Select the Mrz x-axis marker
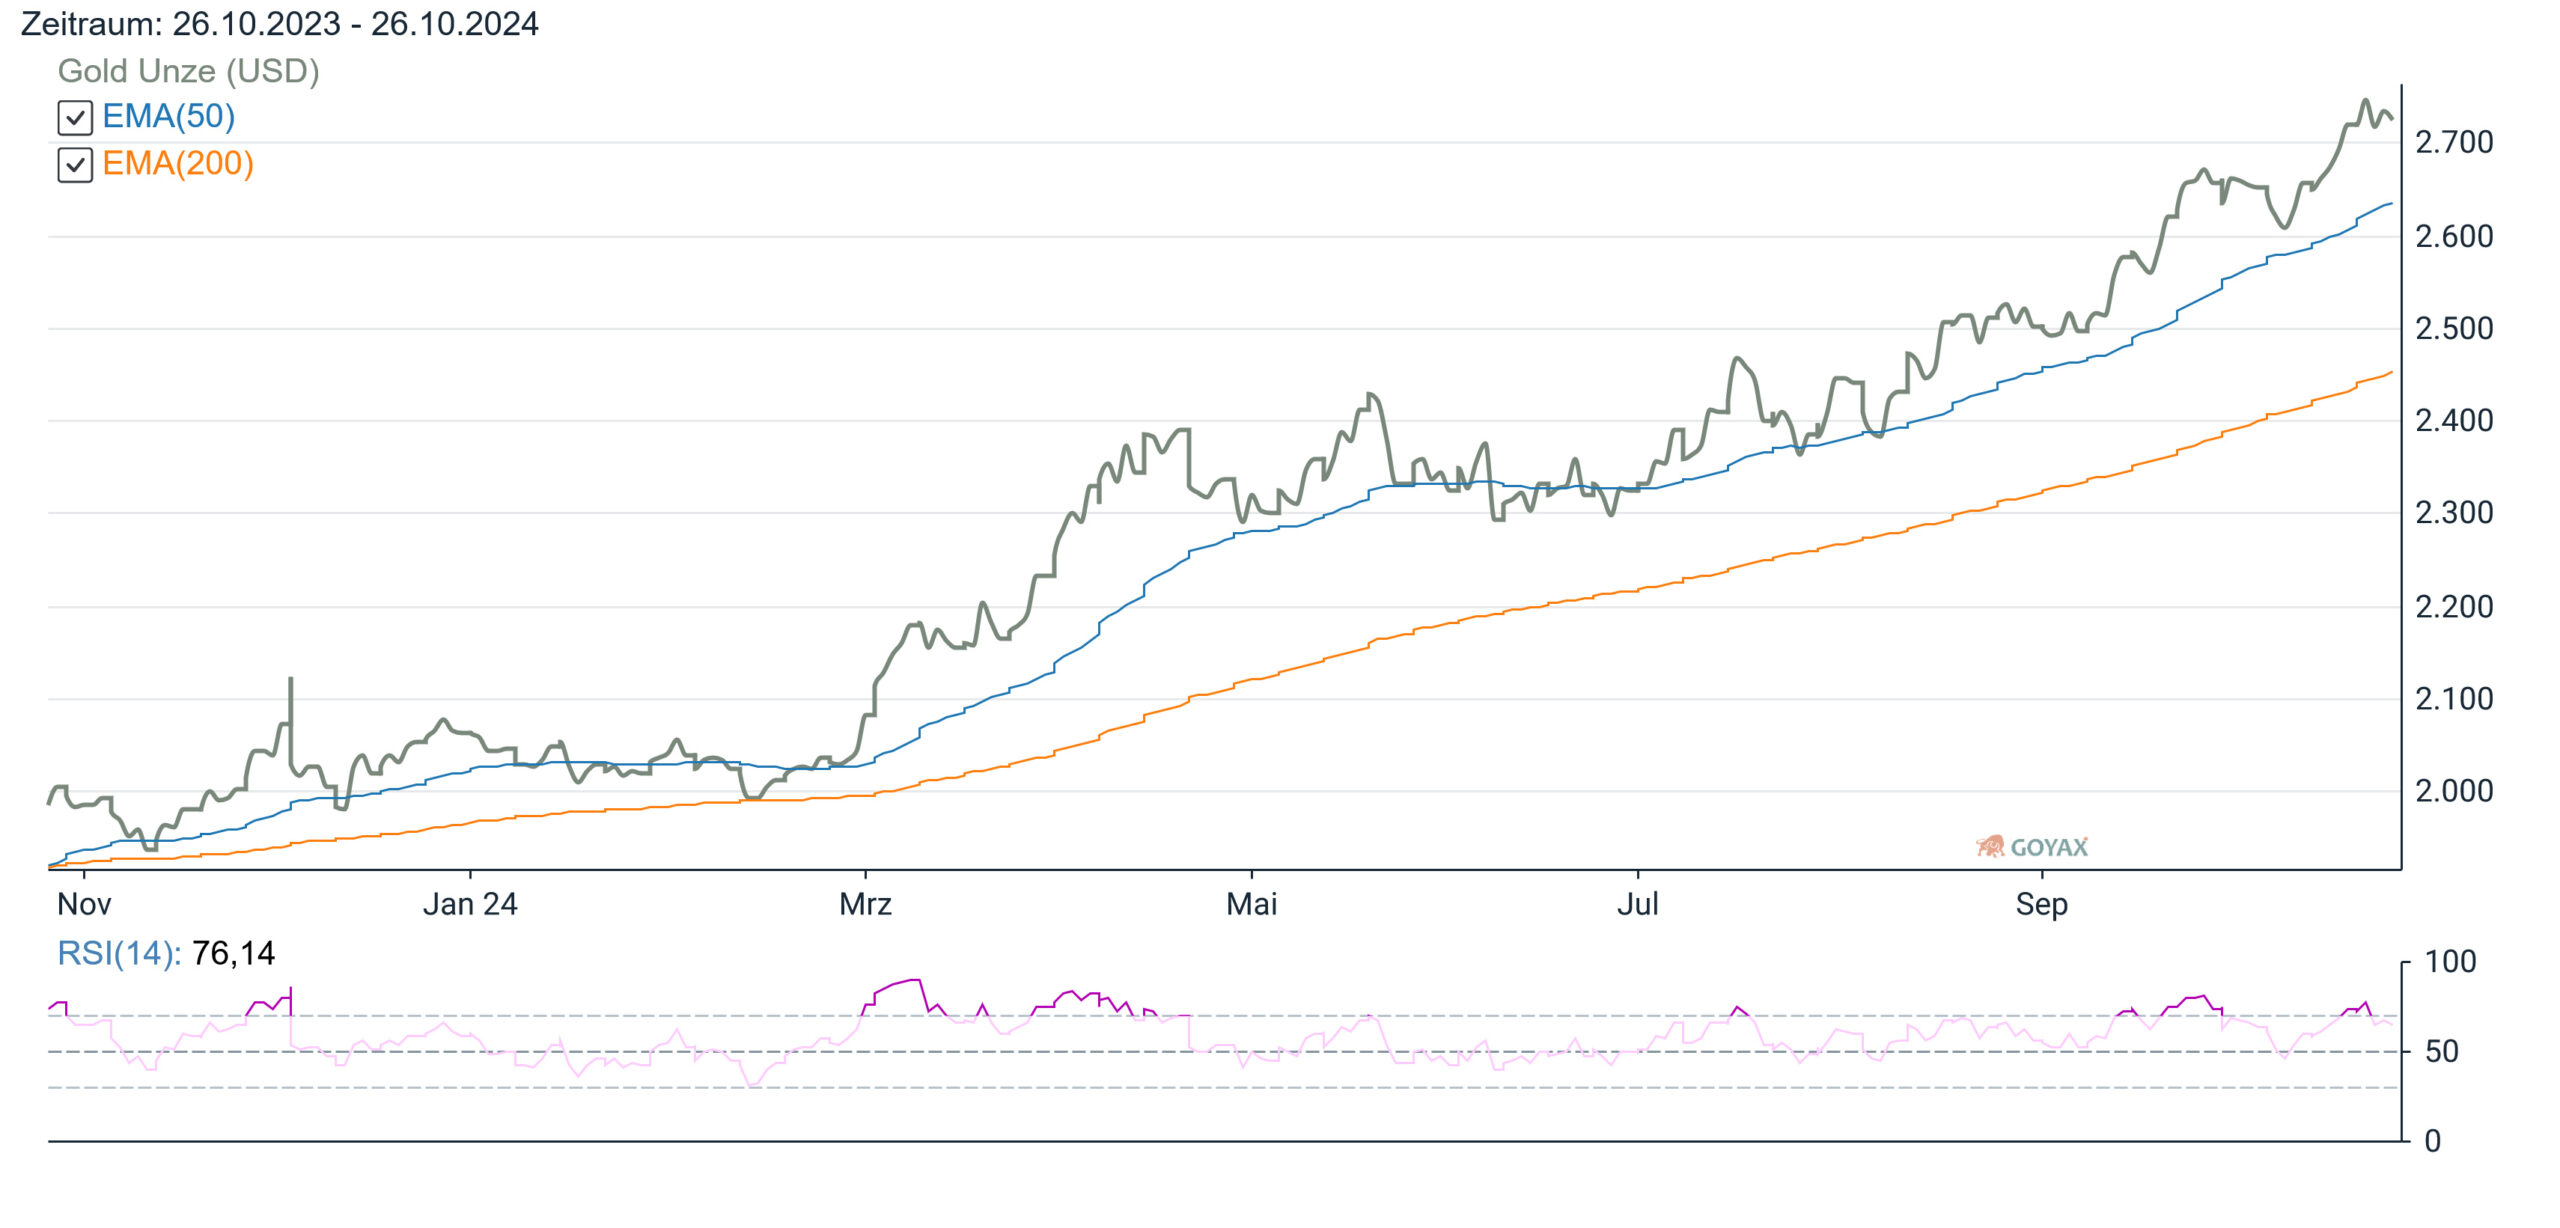This screenshot has height=1228, width=2560. pyautogui.click(x=865, y=904)
